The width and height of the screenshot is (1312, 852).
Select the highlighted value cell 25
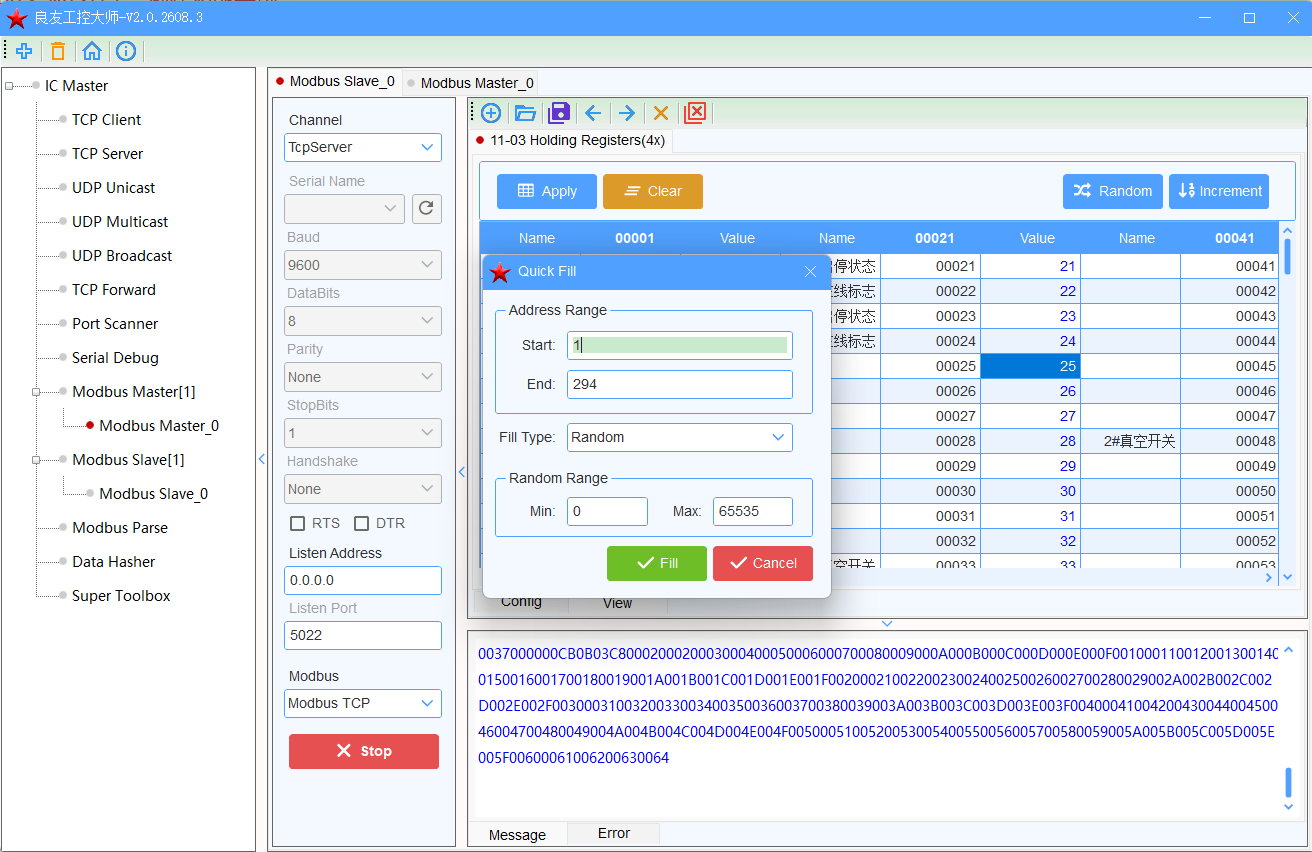[x=1030, y=366]
